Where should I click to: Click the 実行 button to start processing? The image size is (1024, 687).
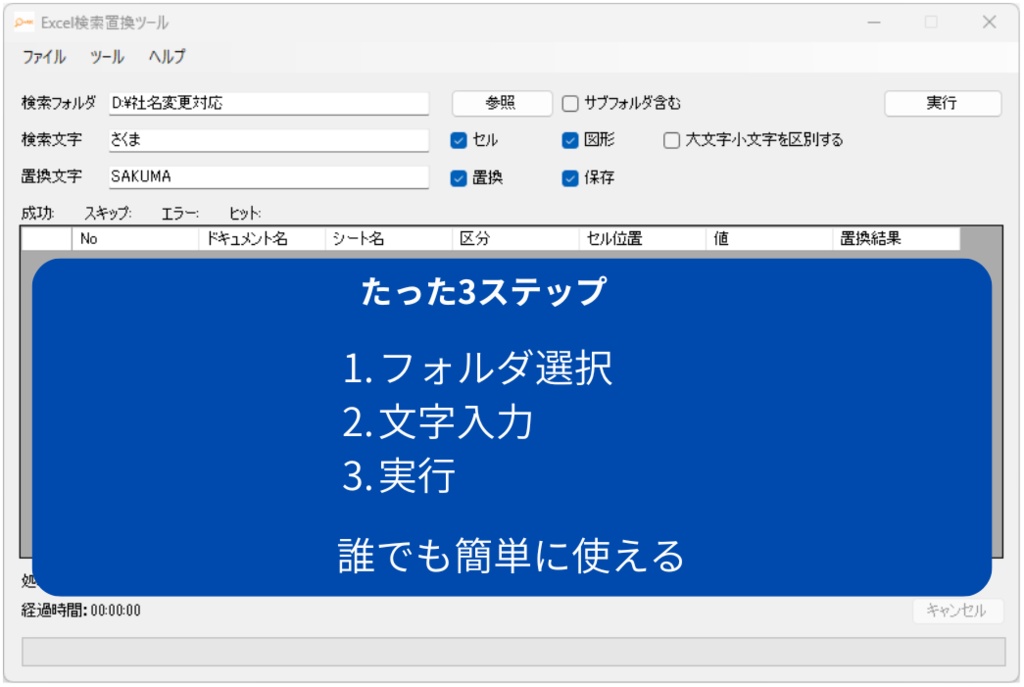click(943, 103)
